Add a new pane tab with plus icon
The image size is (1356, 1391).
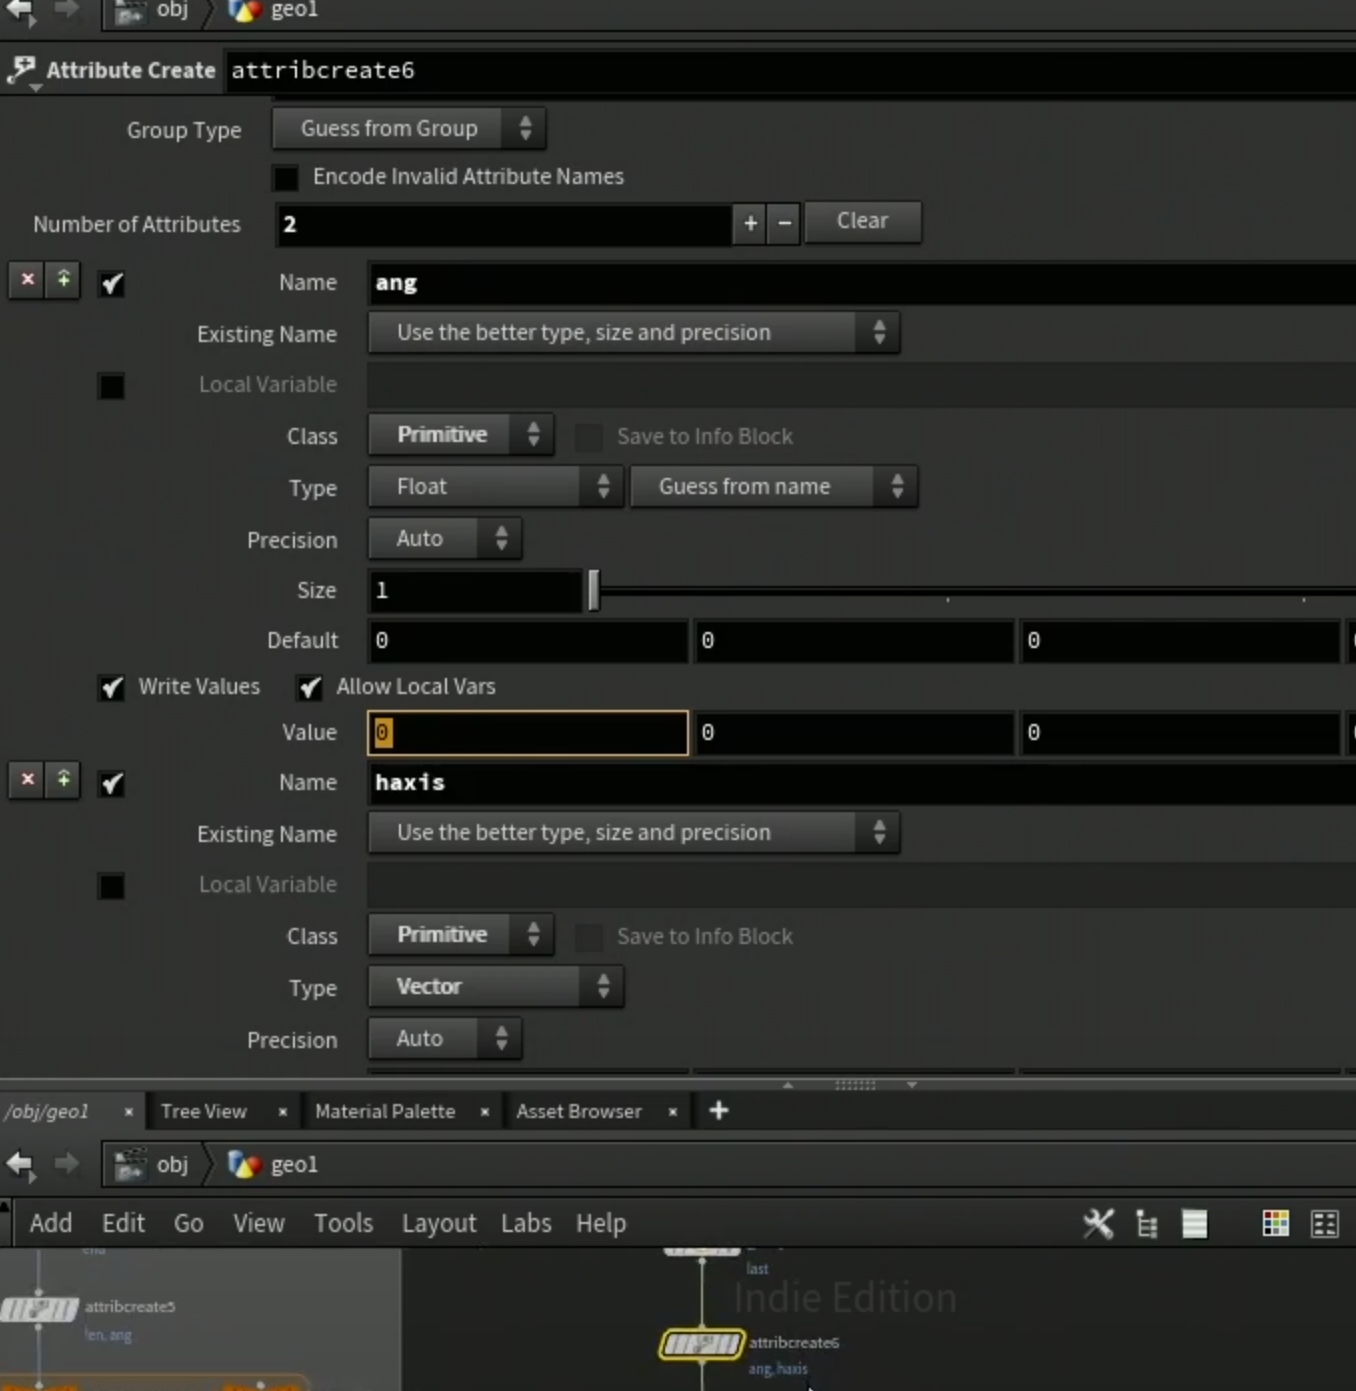pos(718,1111)
